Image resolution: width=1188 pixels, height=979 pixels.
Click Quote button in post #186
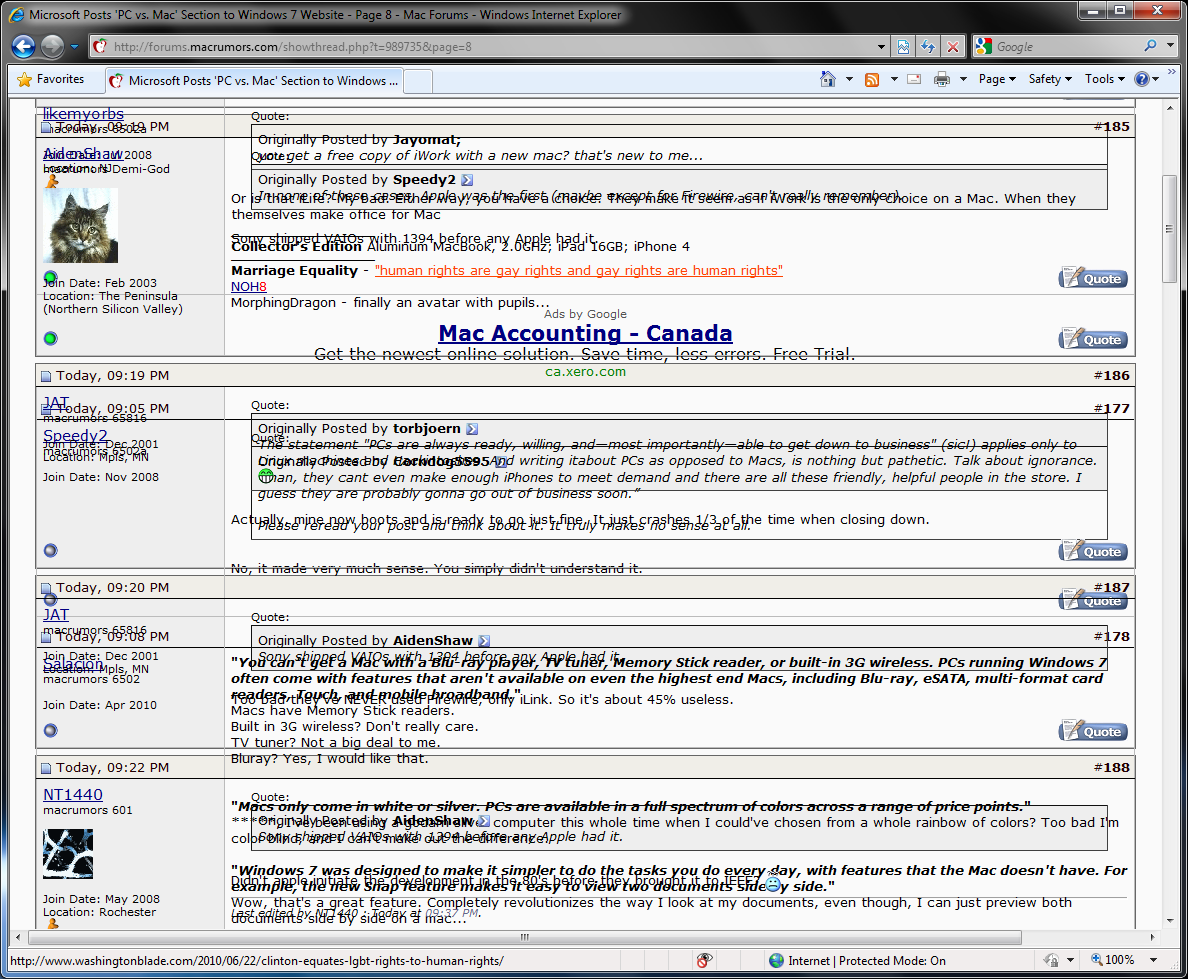(x=1093, y=551)
